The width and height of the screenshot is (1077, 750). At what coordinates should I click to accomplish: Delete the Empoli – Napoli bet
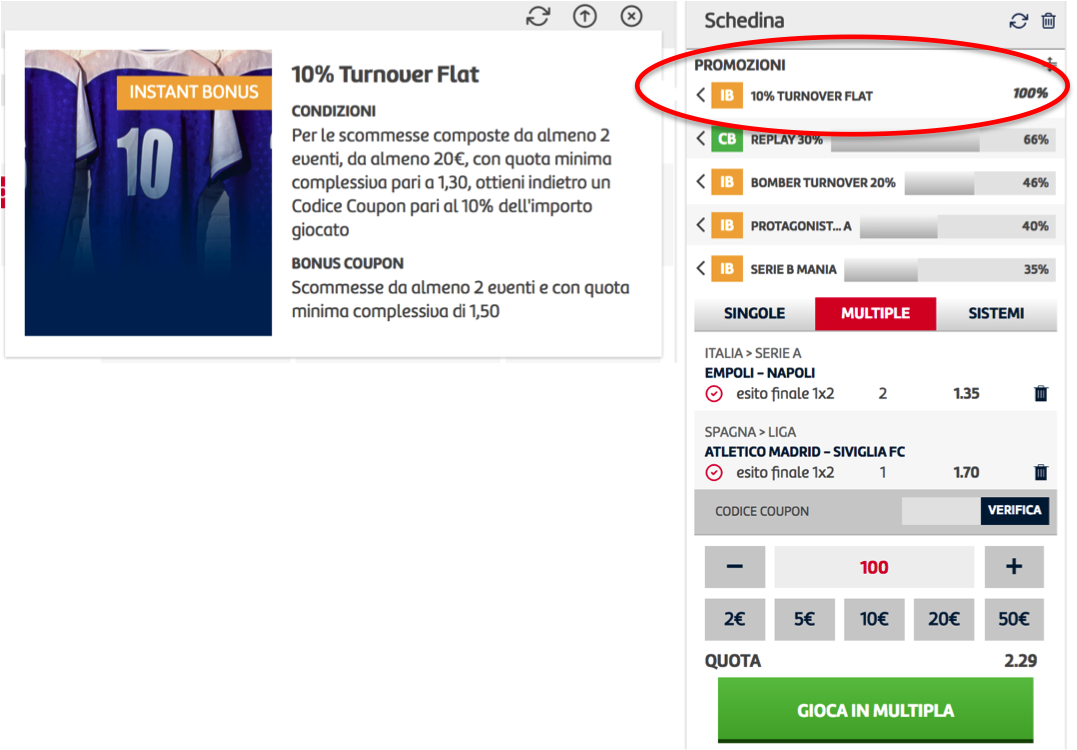[x=1041, y=393]
